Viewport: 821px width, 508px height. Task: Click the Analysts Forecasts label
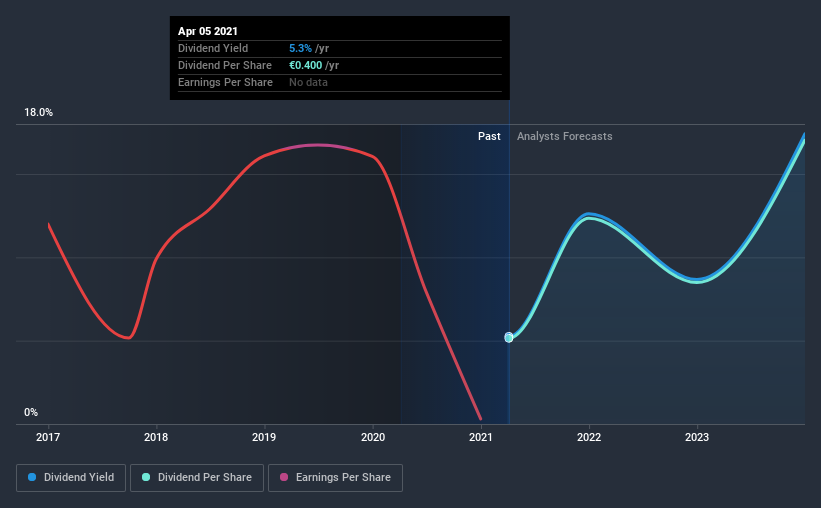[564, 136]
